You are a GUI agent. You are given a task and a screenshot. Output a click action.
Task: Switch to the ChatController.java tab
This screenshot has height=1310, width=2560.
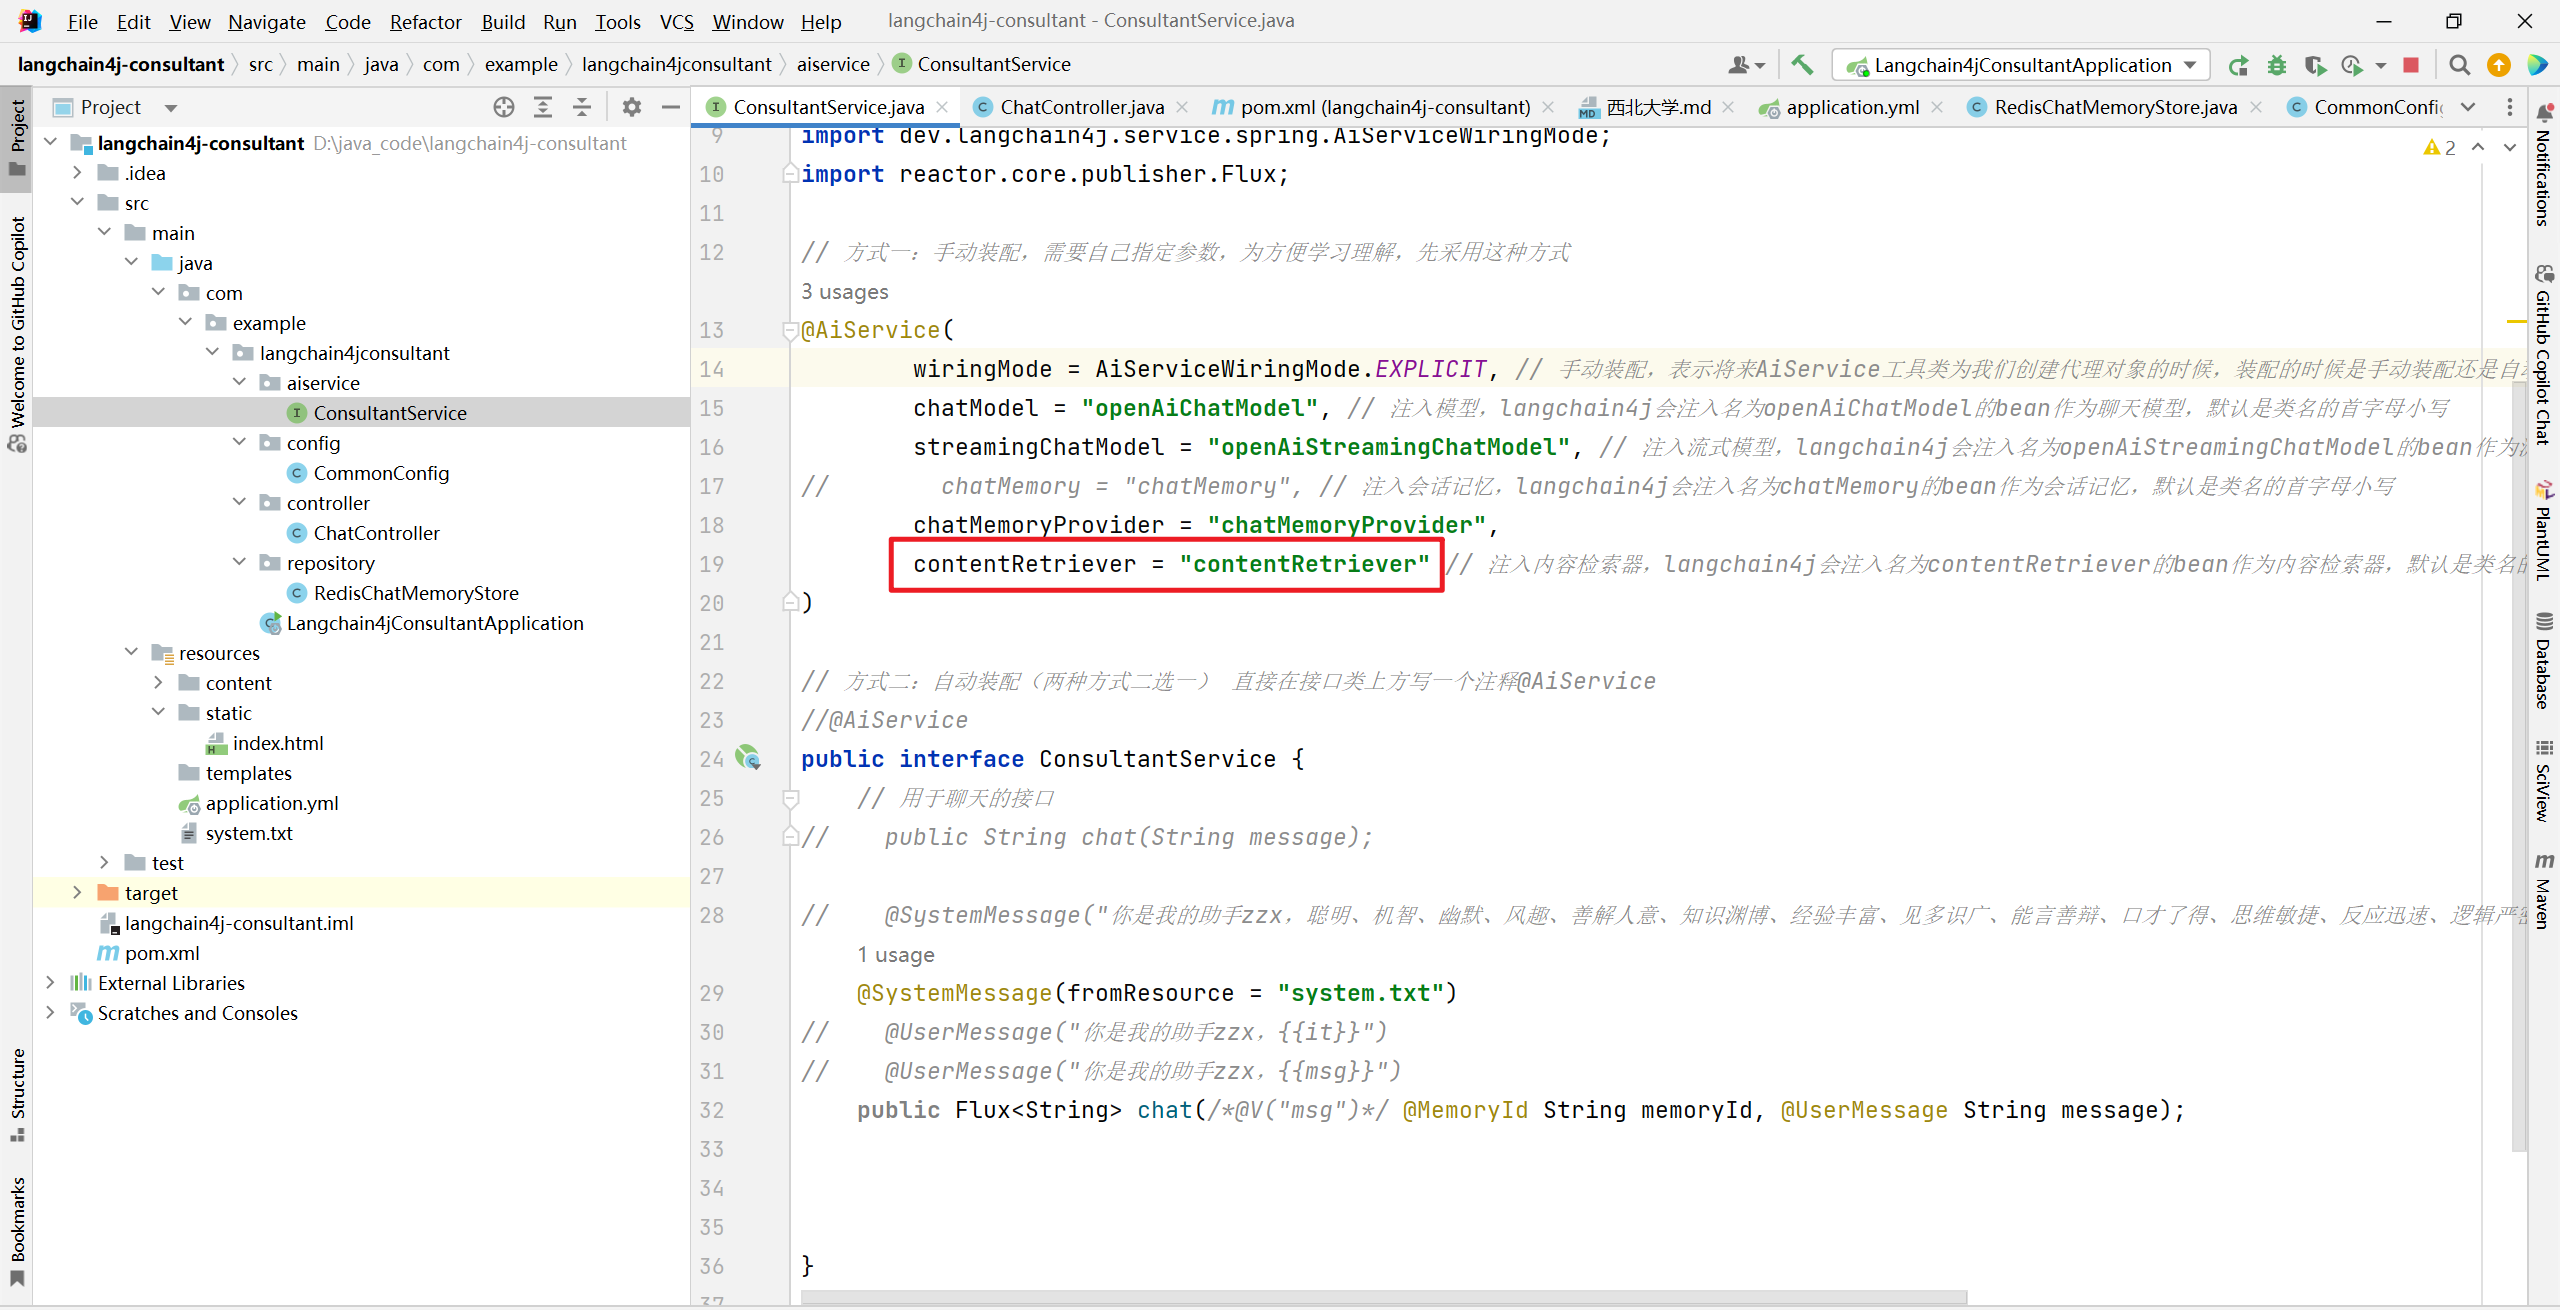1081,107
